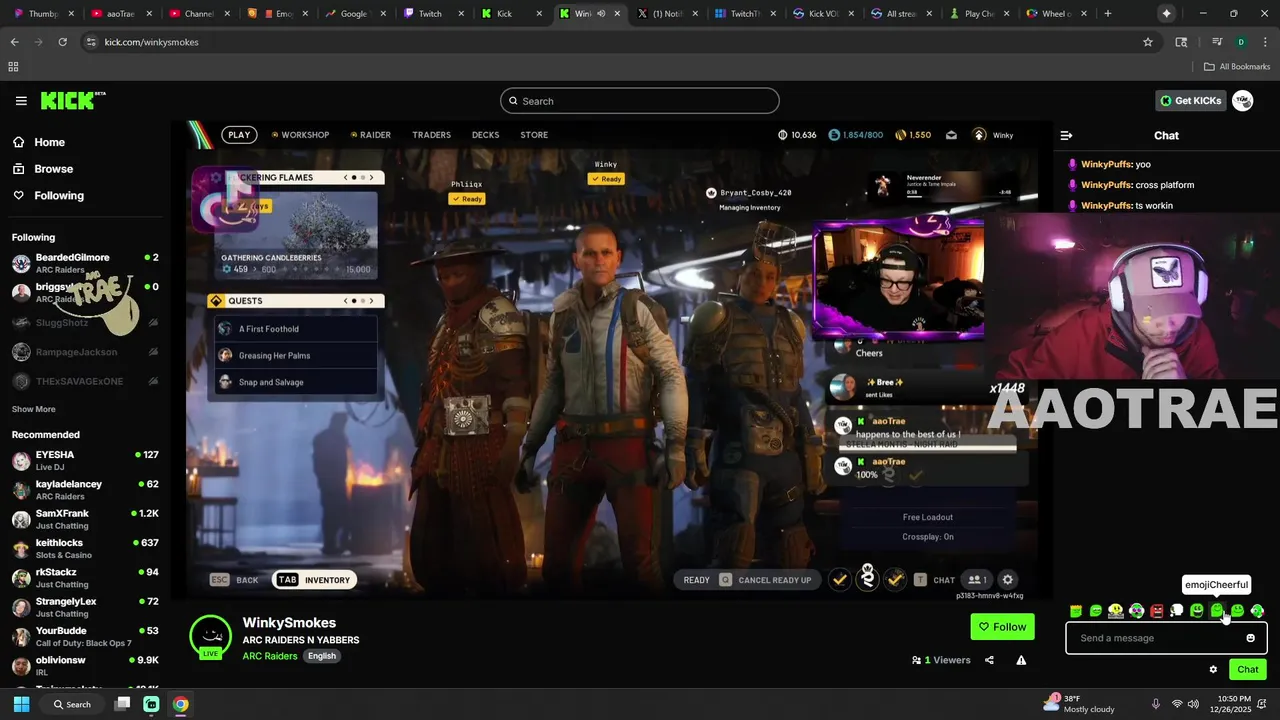Insert the first square green emote
The image size is (1280, 720).
tap(1076, 611)
